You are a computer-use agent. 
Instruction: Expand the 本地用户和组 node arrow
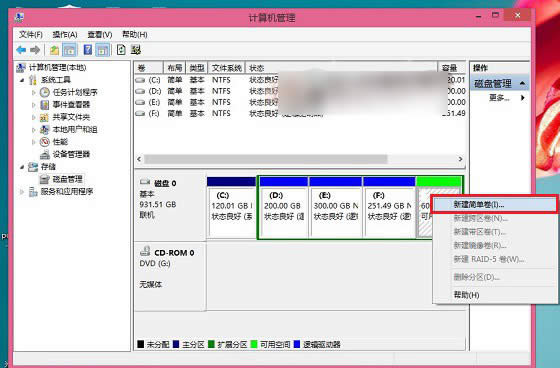(34, 130)
